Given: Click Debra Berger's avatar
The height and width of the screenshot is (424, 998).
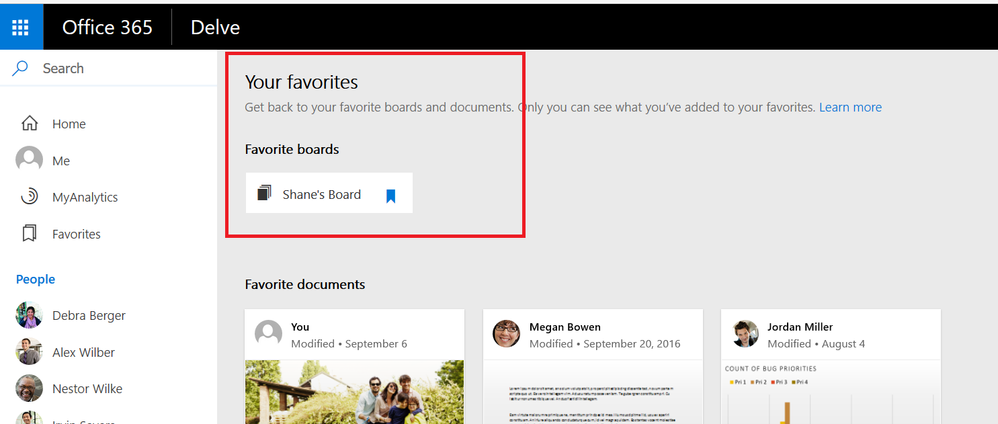Looking at the screenshot, I should coord(29,315).
